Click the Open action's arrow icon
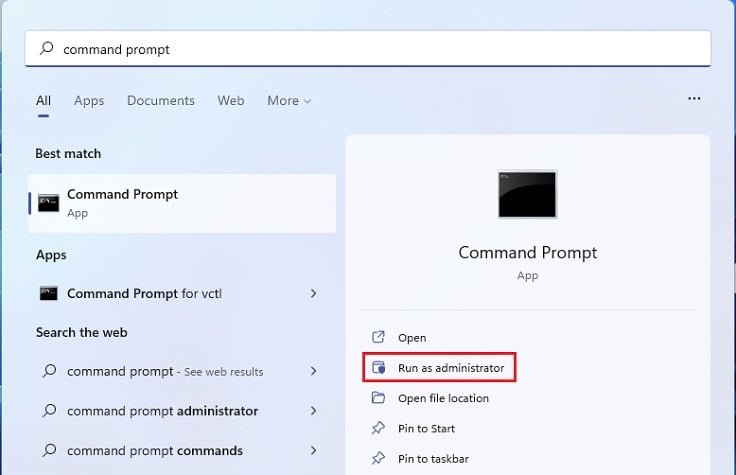Image resolution: width=736 pixels, height=475 pixels. point(378,337)
